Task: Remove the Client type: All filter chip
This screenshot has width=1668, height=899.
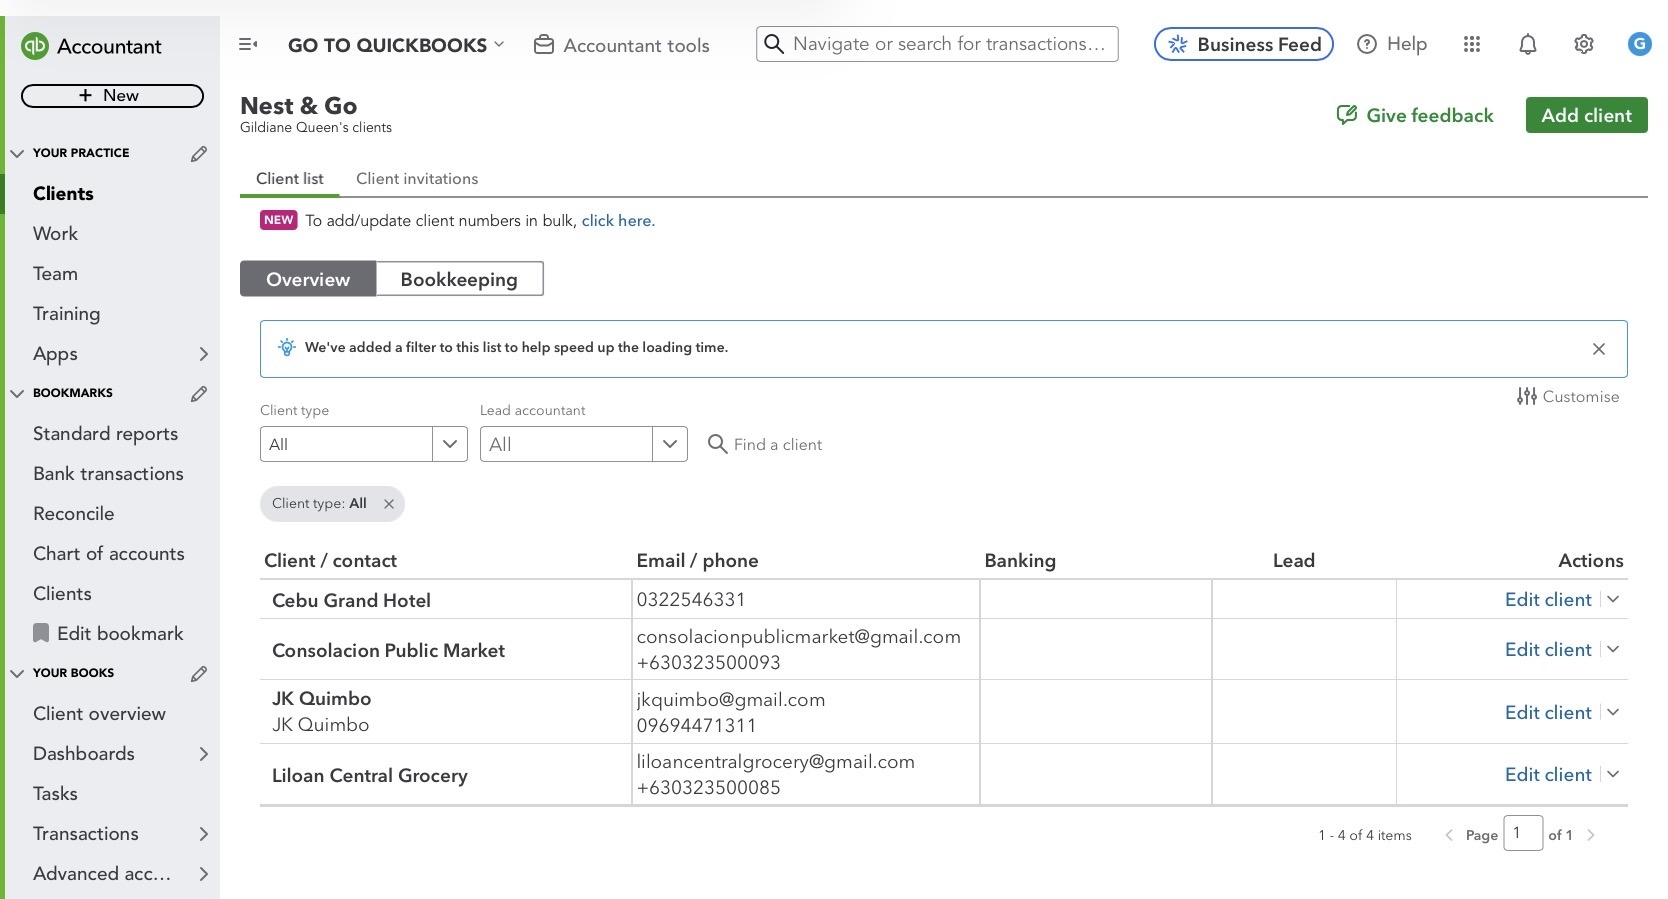Action: point(389,504)
